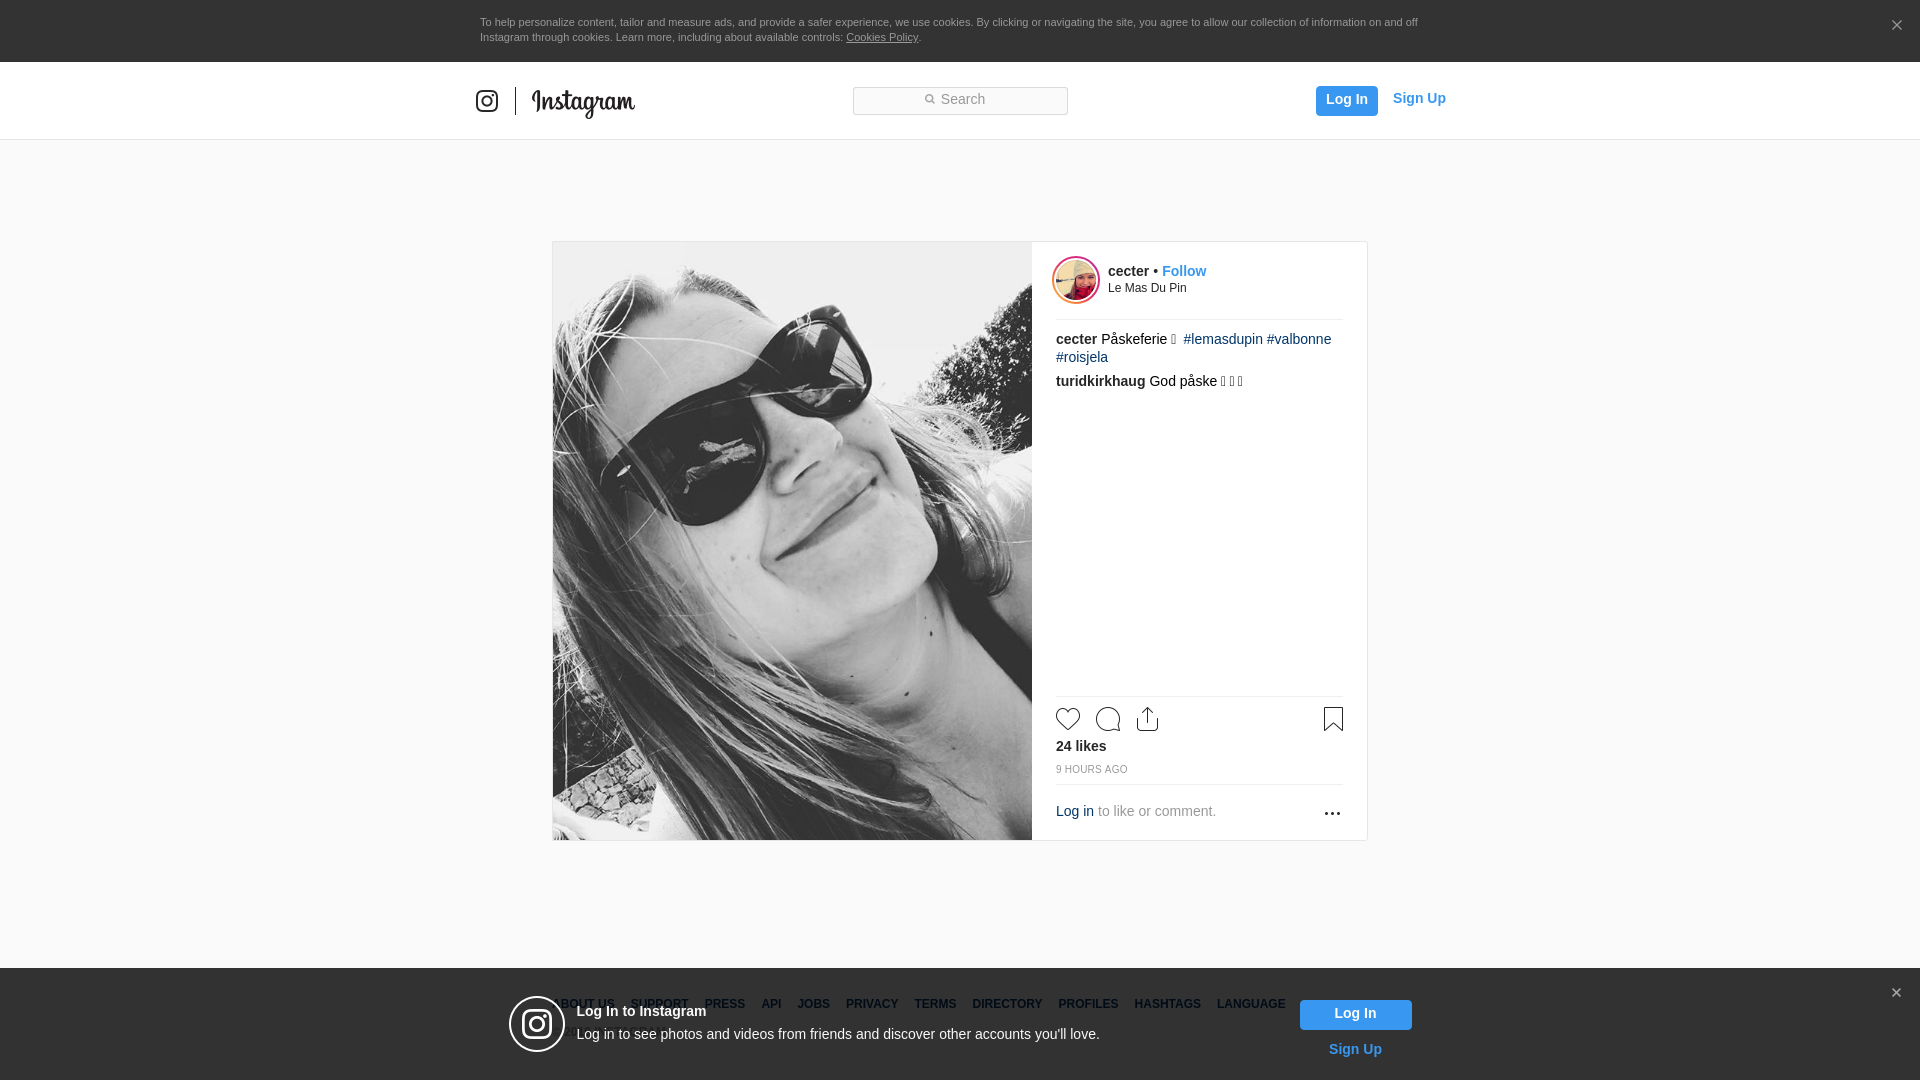Open the three-dot more options menu
This screenshot has width=1920, height=1080.
pos(1332,813)
